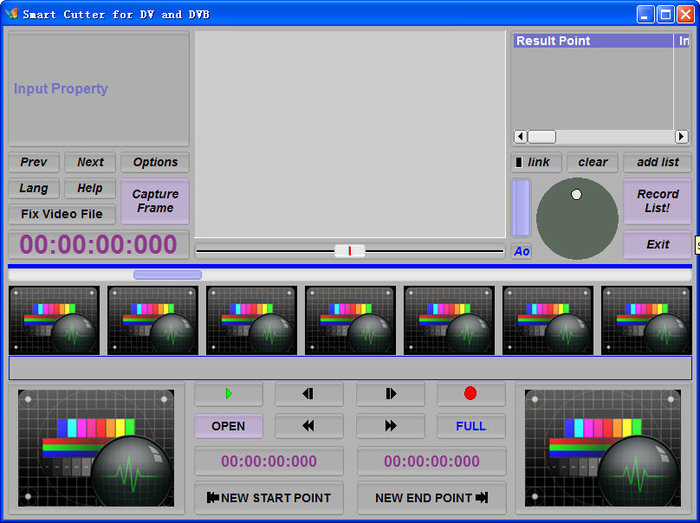Step forward one frame

[390, 394]
